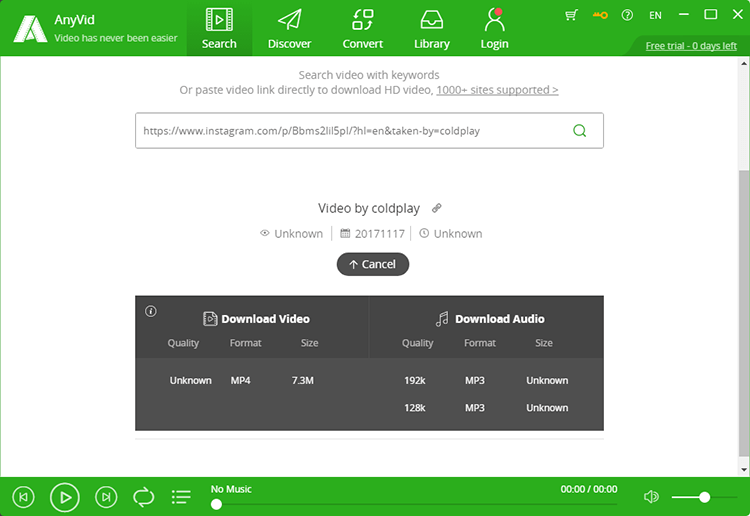Click the views eye icon
The image size is (750, 516).
[x=265, y=233]
